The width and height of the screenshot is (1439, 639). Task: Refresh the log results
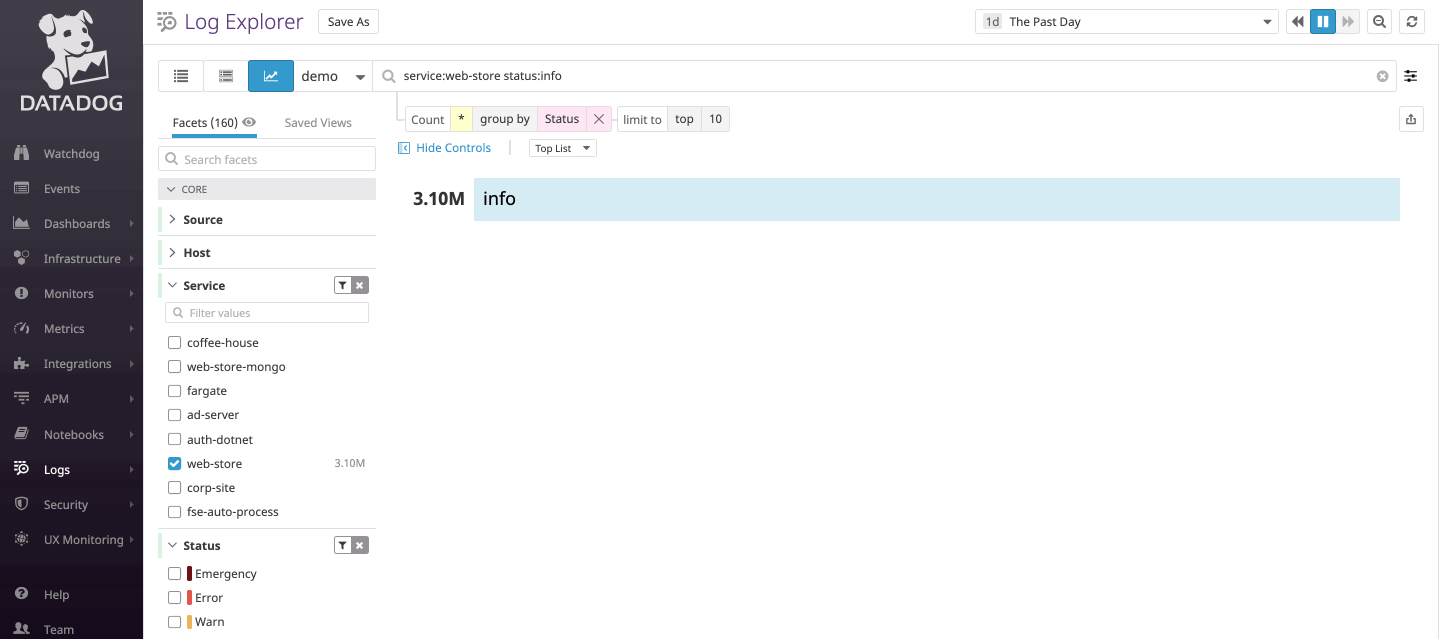coord(1412,22)
